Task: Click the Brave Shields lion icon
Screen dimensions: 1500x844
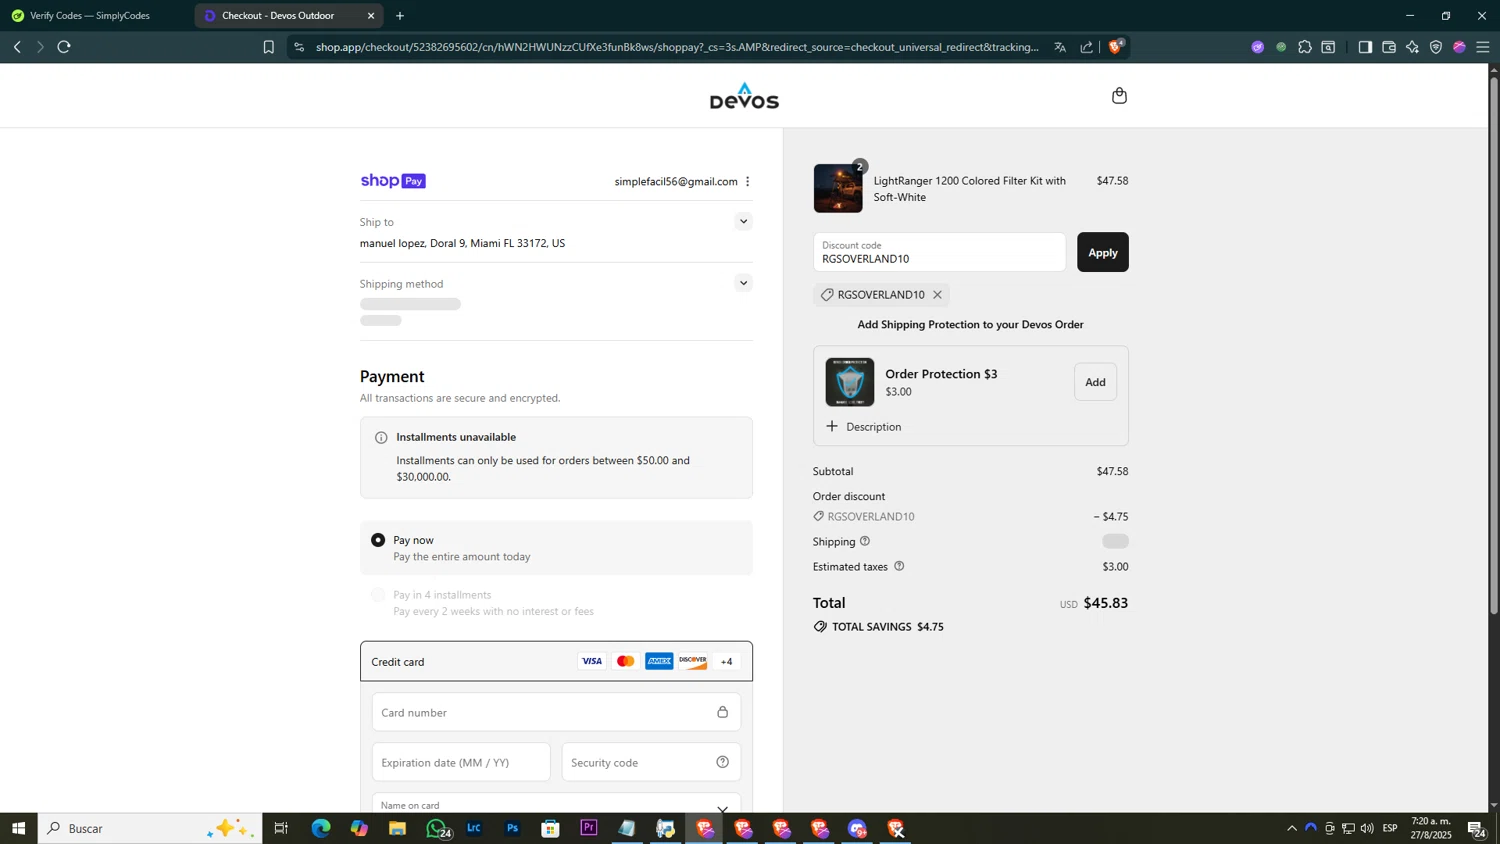Action: 1116,47
